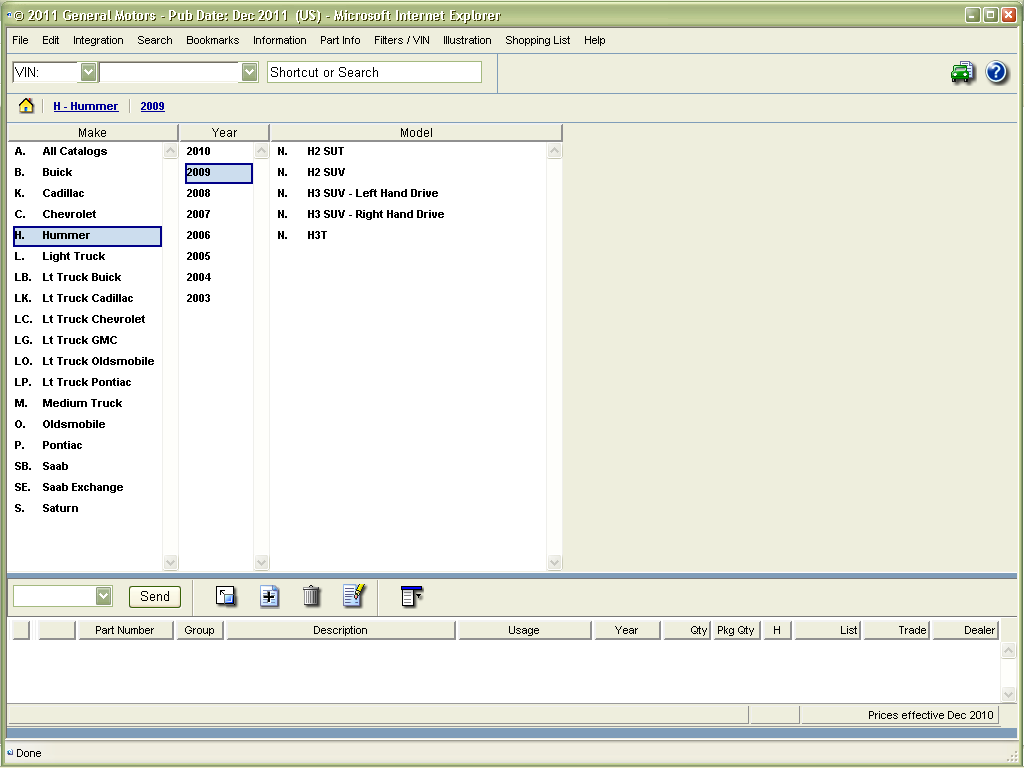The height and width of the screenshot is (768, 1024).
Task: Click the Shortcut or Search field
Action: [374, 72]
